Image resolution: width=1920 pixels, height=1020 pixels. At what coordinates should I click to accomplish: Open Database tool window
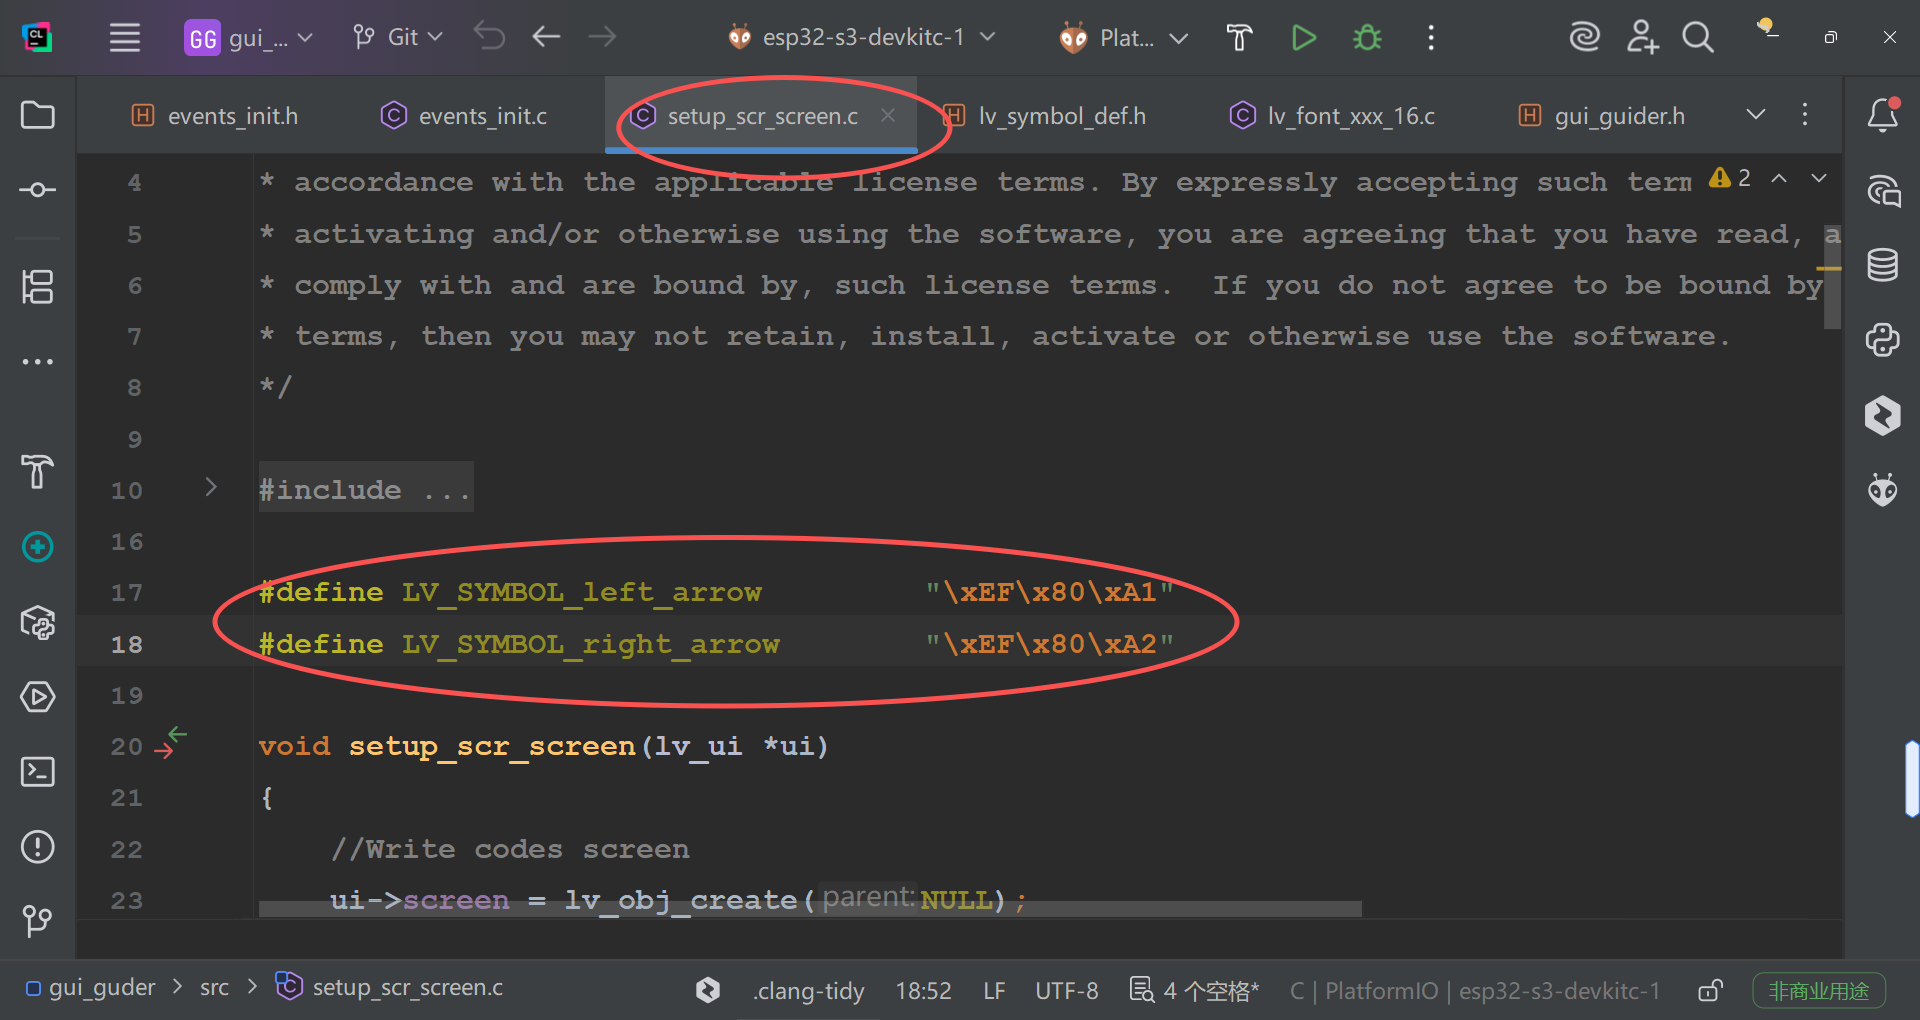1883,265
